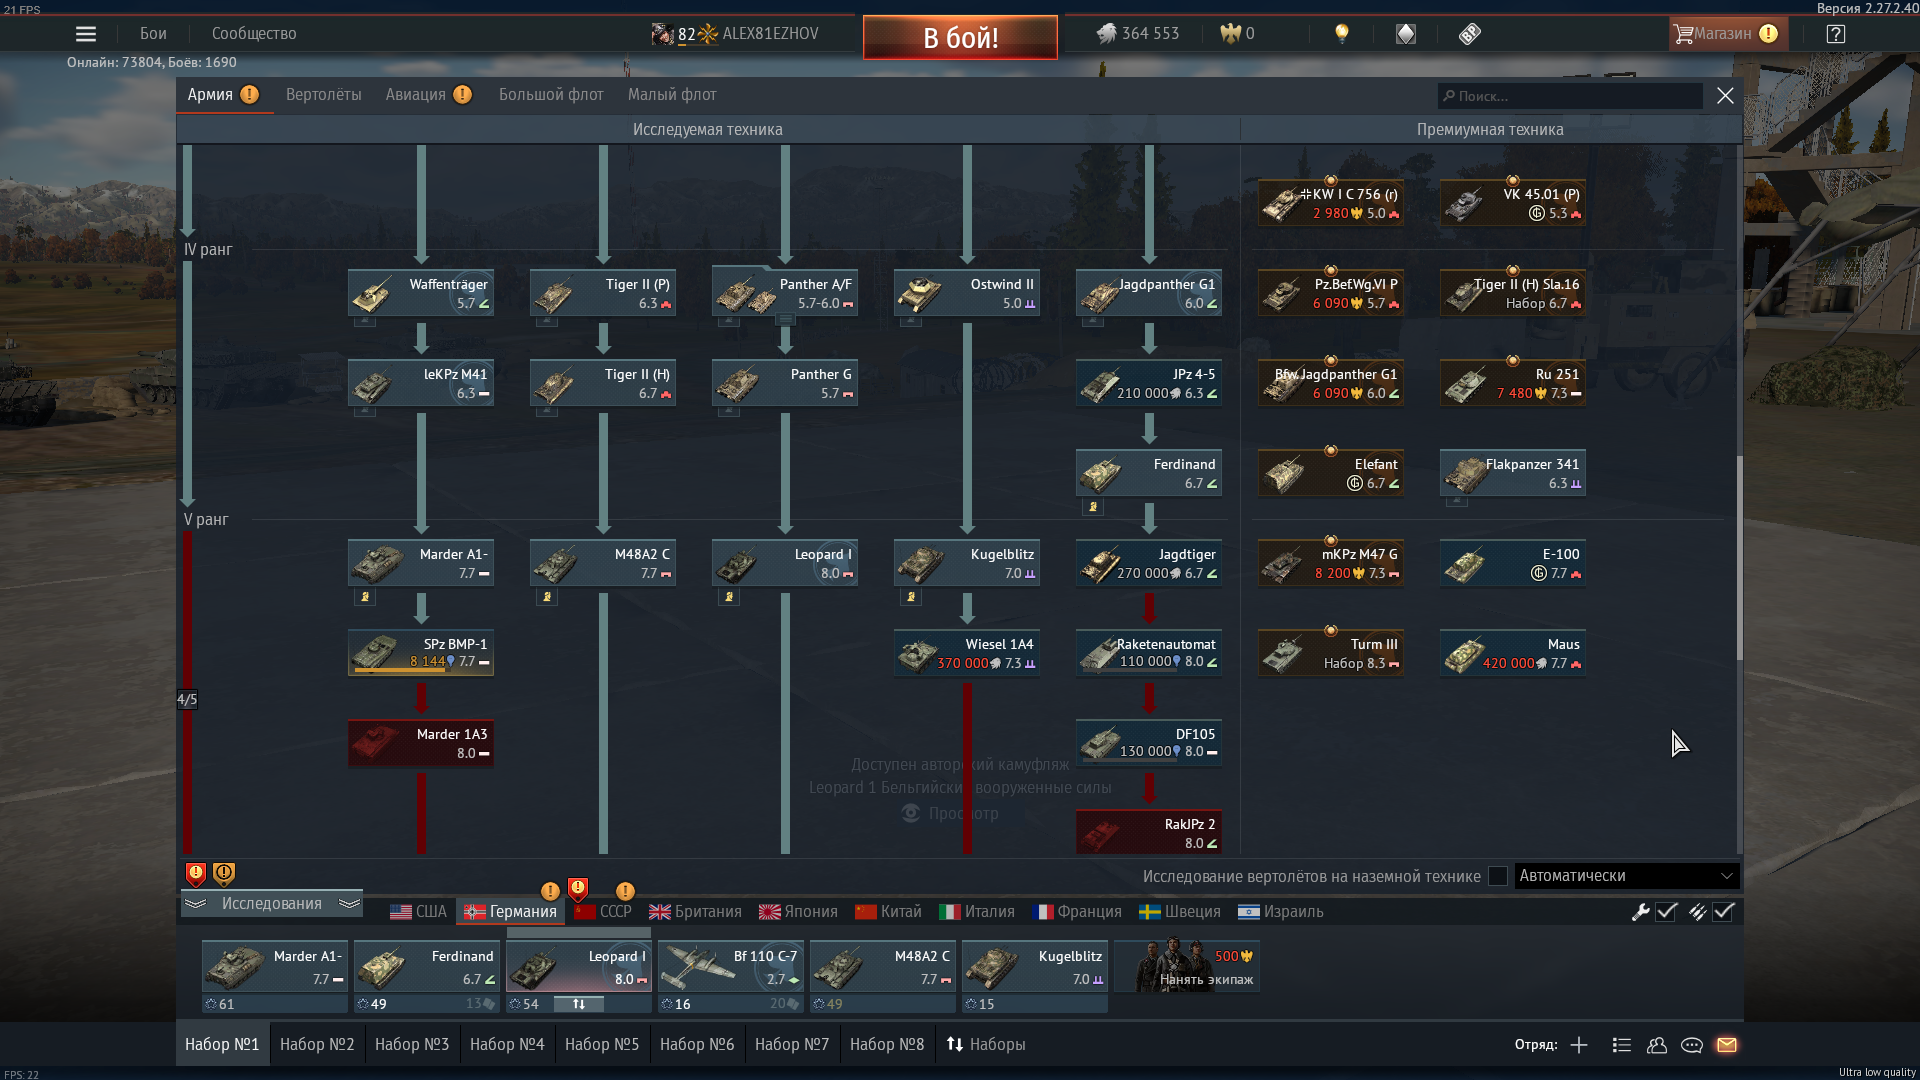
Task: Toggle helicopter research on ground vehicles checkbox
Action: coord(1498,876)
